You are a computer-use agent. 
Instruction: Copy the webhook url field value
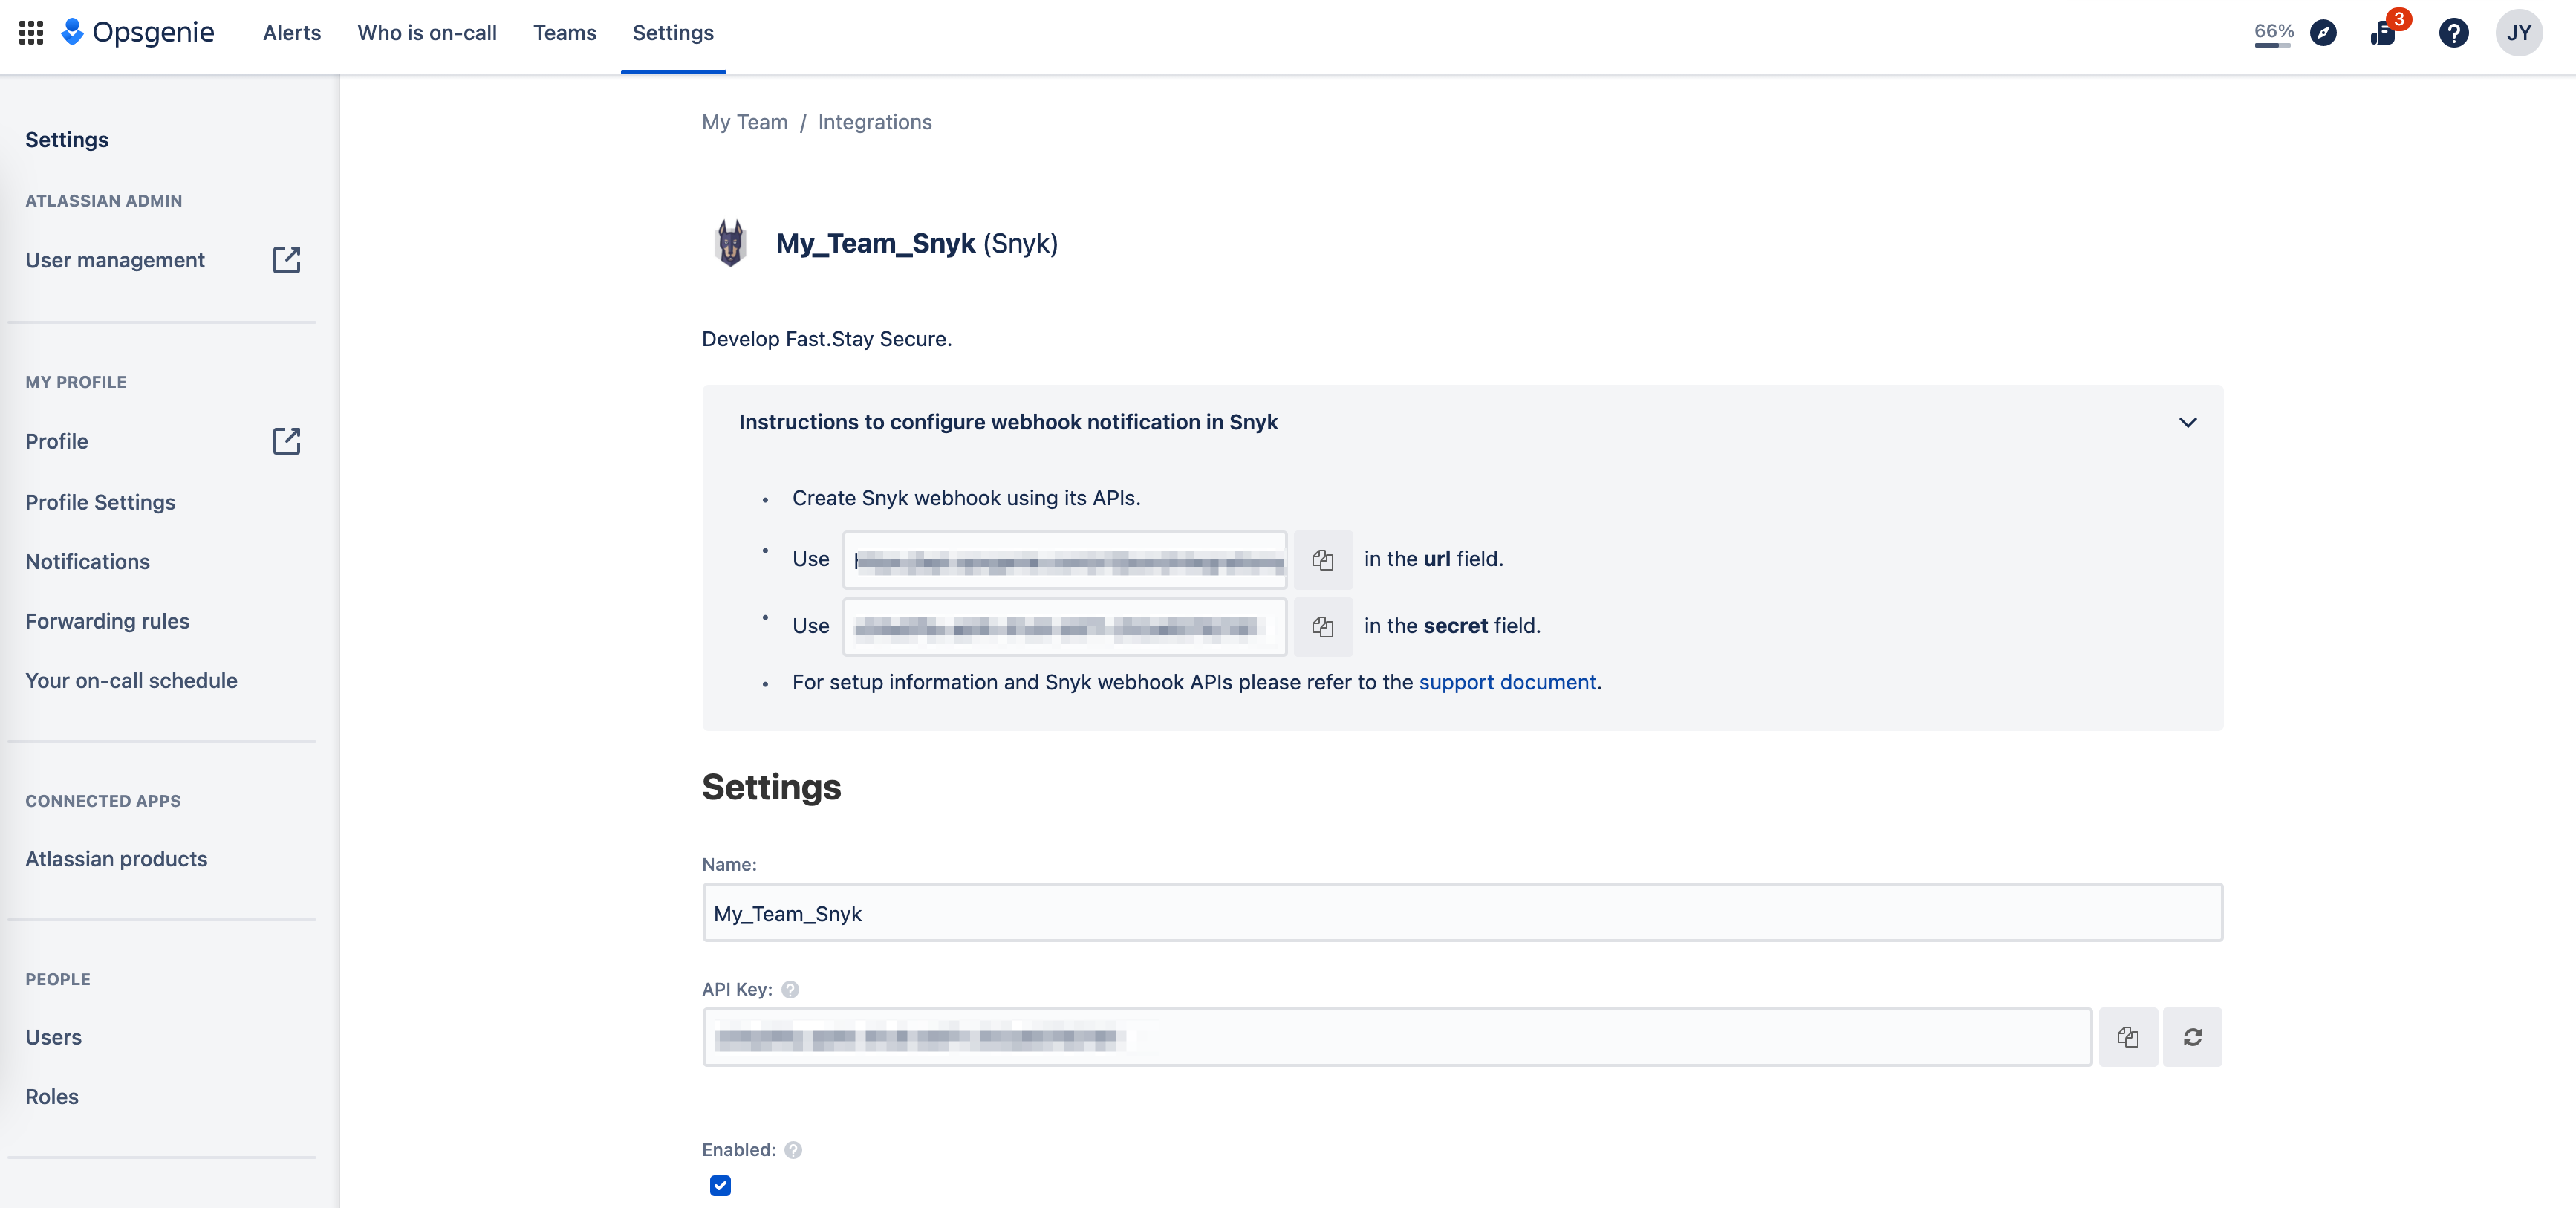tap(1323, 560)
